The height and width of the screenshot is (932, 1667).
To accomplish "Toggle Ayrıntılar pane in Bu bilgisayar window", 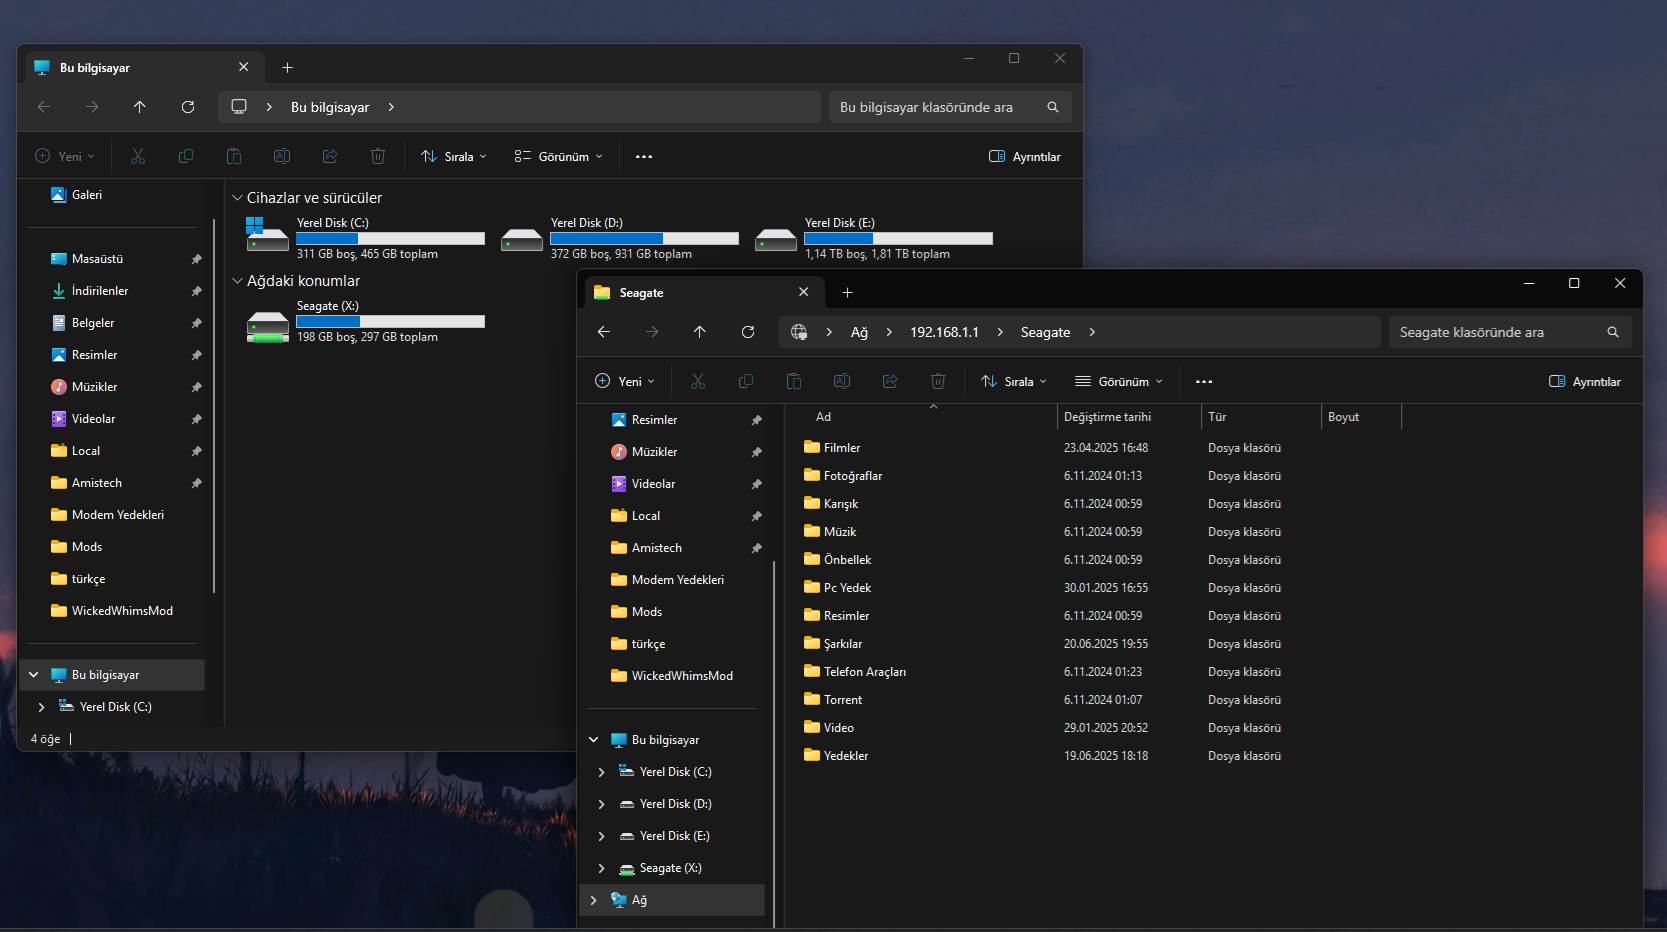I will click(x=1025, y=156).
